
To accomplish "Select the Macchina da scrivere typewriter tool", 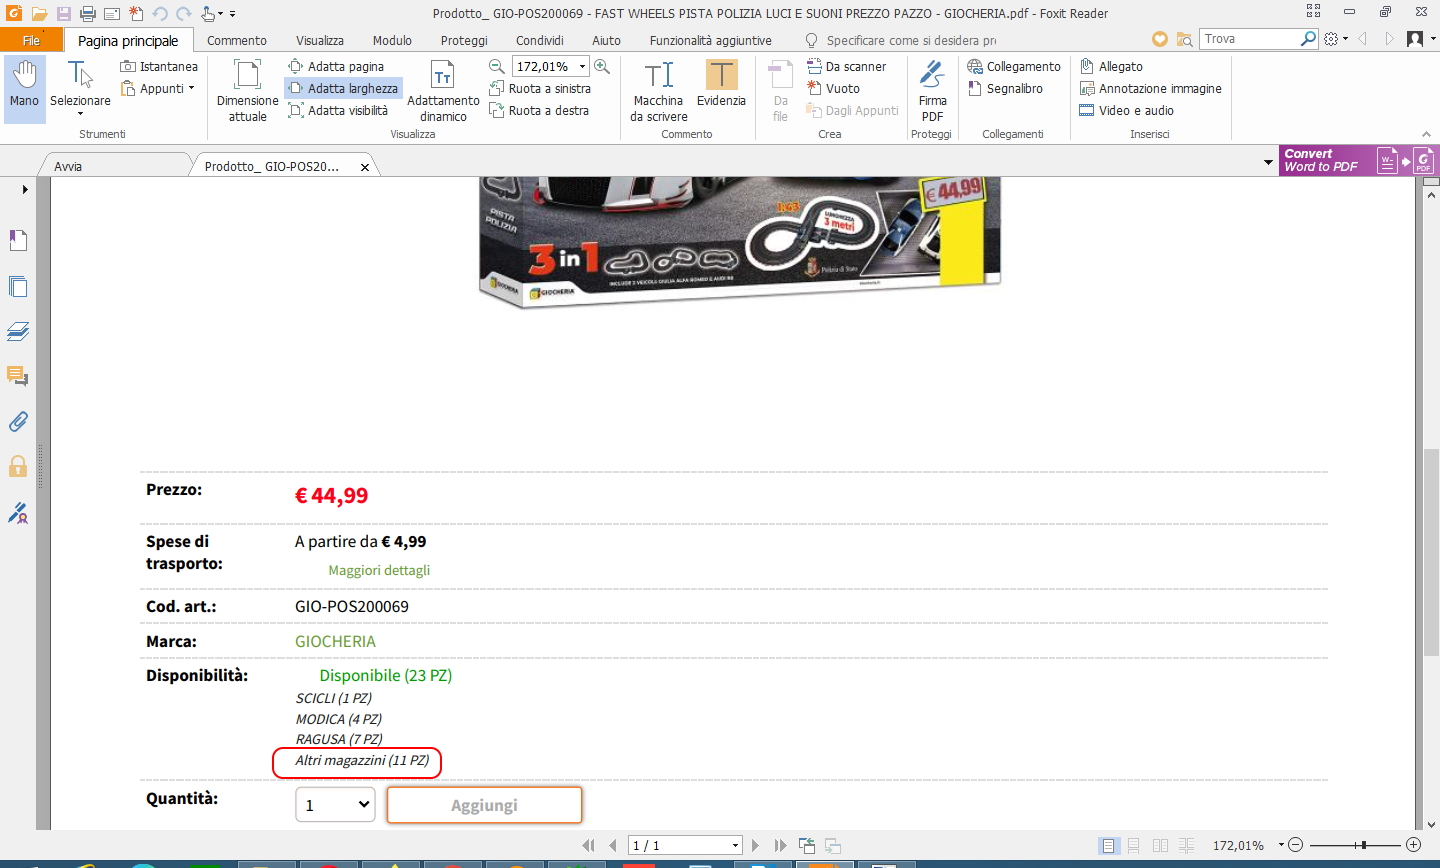I will [x=658, y=89].
